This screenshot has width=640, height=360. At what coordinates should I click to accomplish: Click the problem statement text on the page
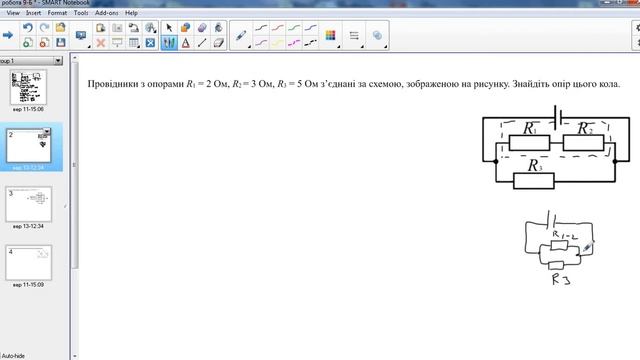tap(354, 84)
